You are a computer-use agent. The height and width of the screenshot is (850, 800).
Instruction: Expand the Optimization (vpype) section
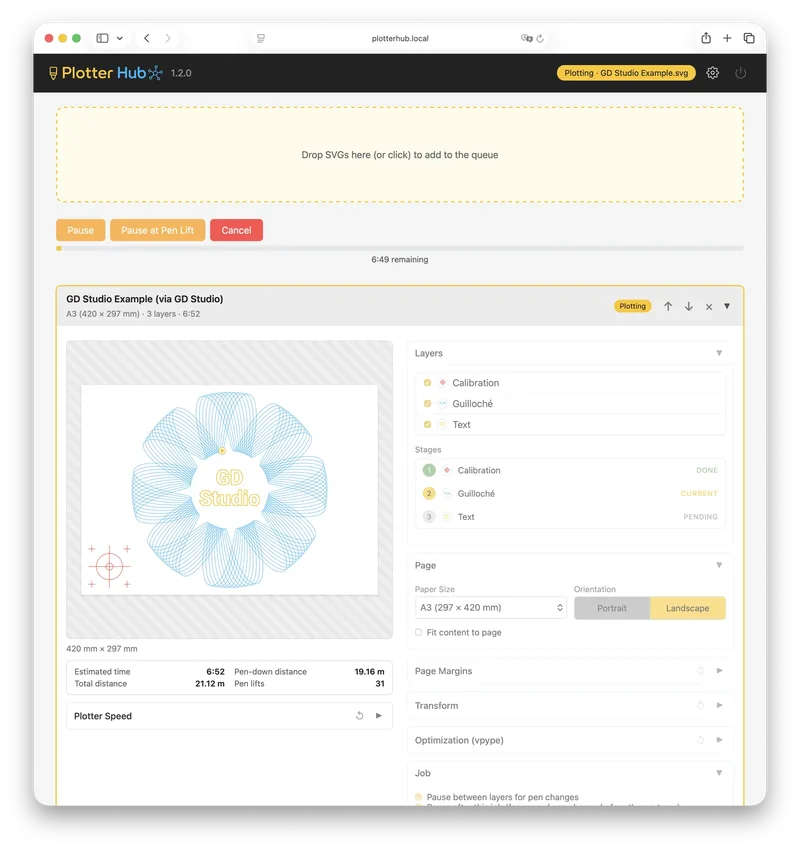pyautogui.click(x=720, y=740)
